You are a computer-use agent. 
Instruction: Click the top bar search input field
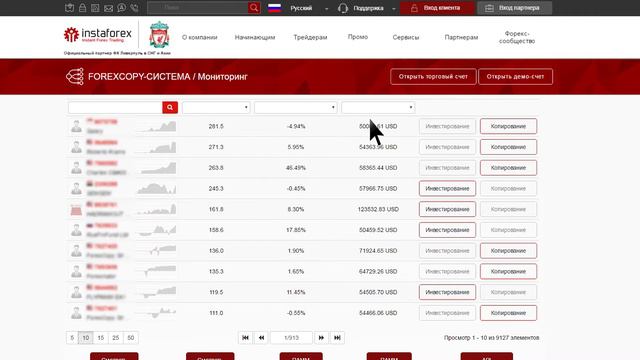point(198,8)
